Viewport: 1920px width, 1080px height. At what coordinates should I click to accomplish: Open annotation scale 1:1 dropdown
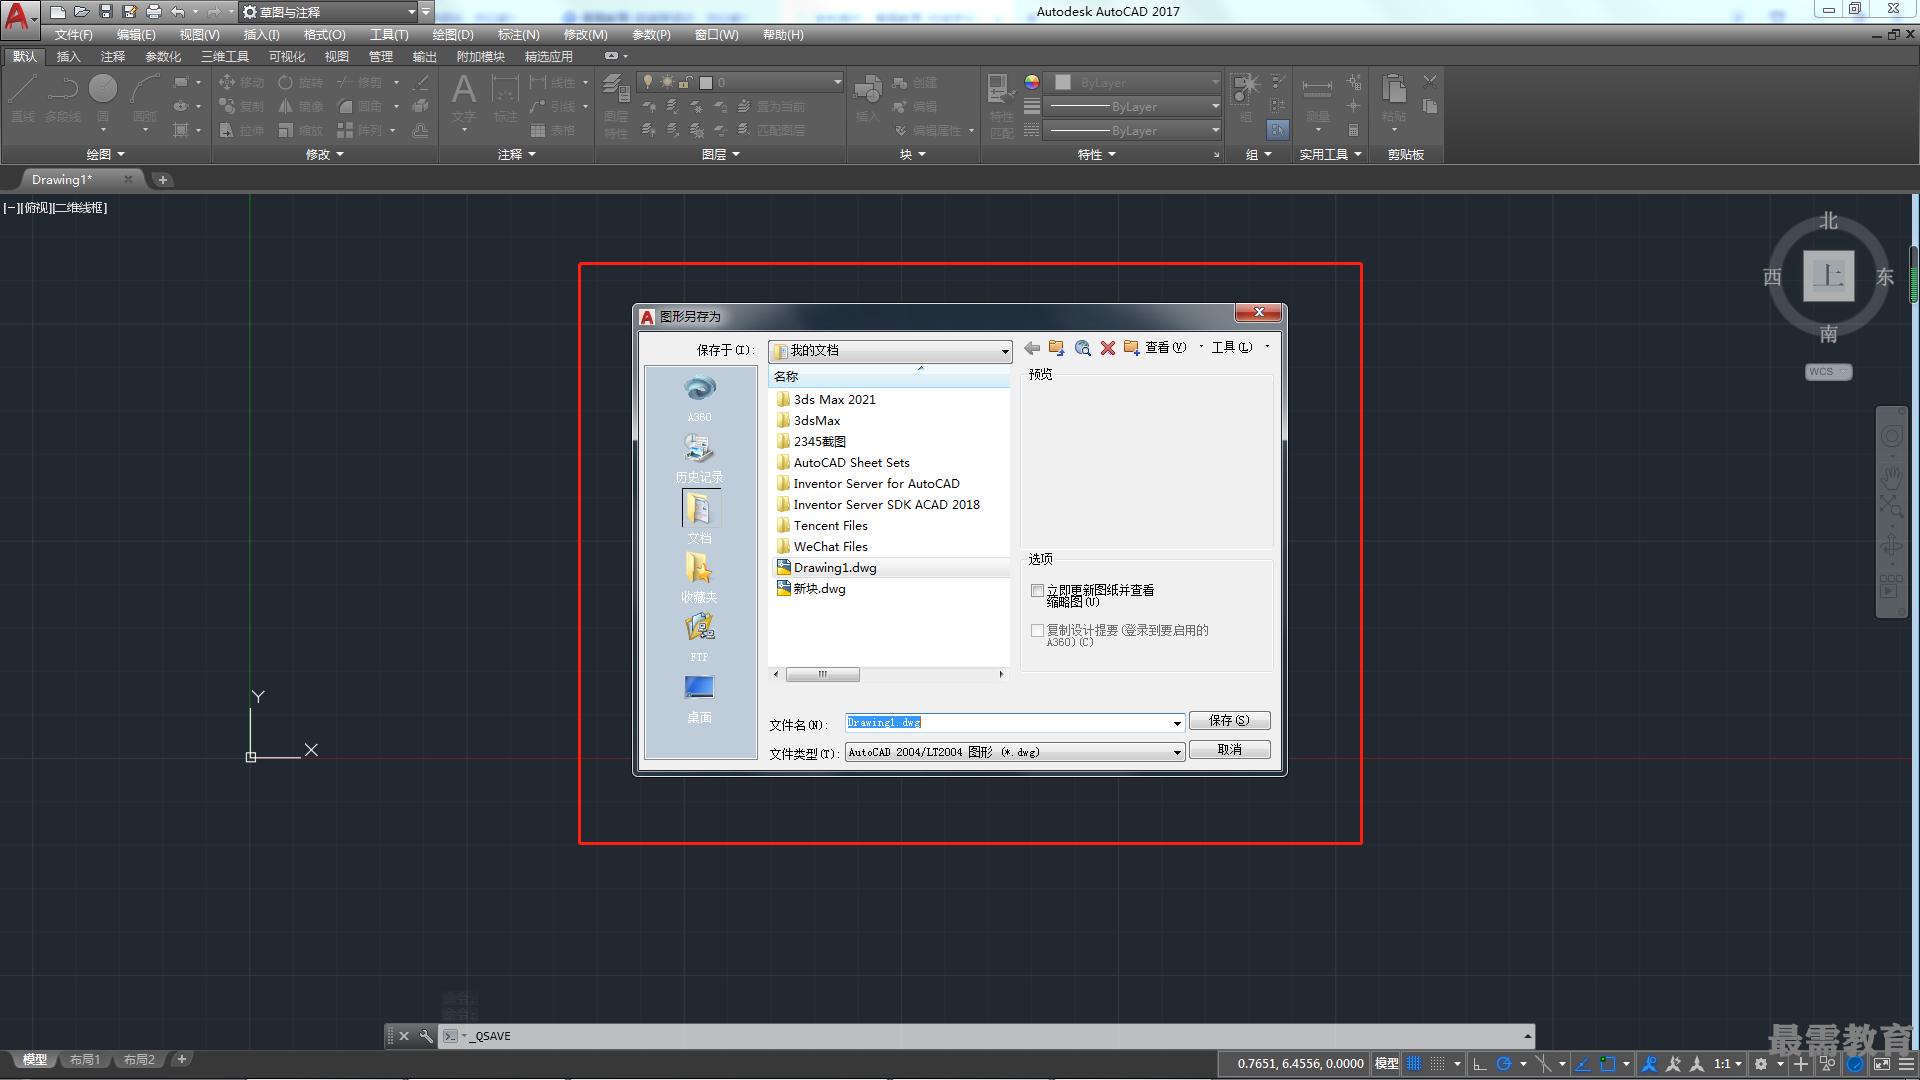coord(1727,1064)
